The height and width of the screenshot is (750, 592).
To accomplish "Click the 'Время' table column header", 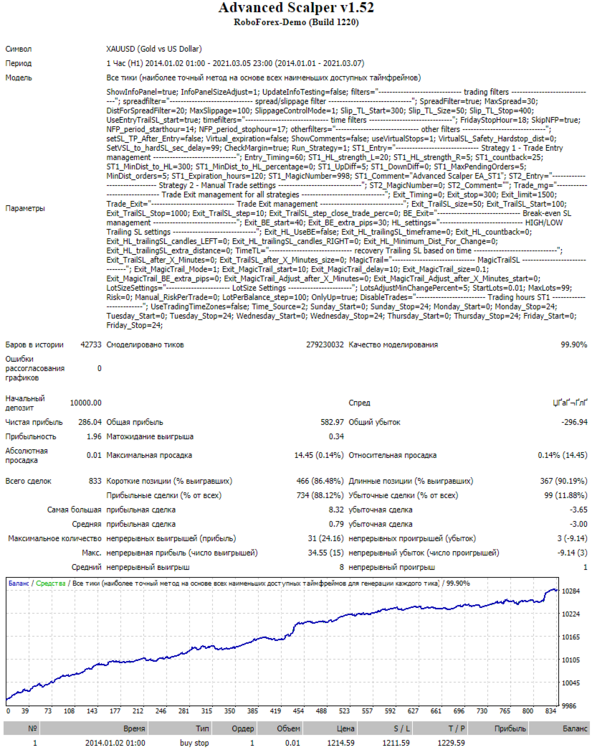I will pos(134,728).
